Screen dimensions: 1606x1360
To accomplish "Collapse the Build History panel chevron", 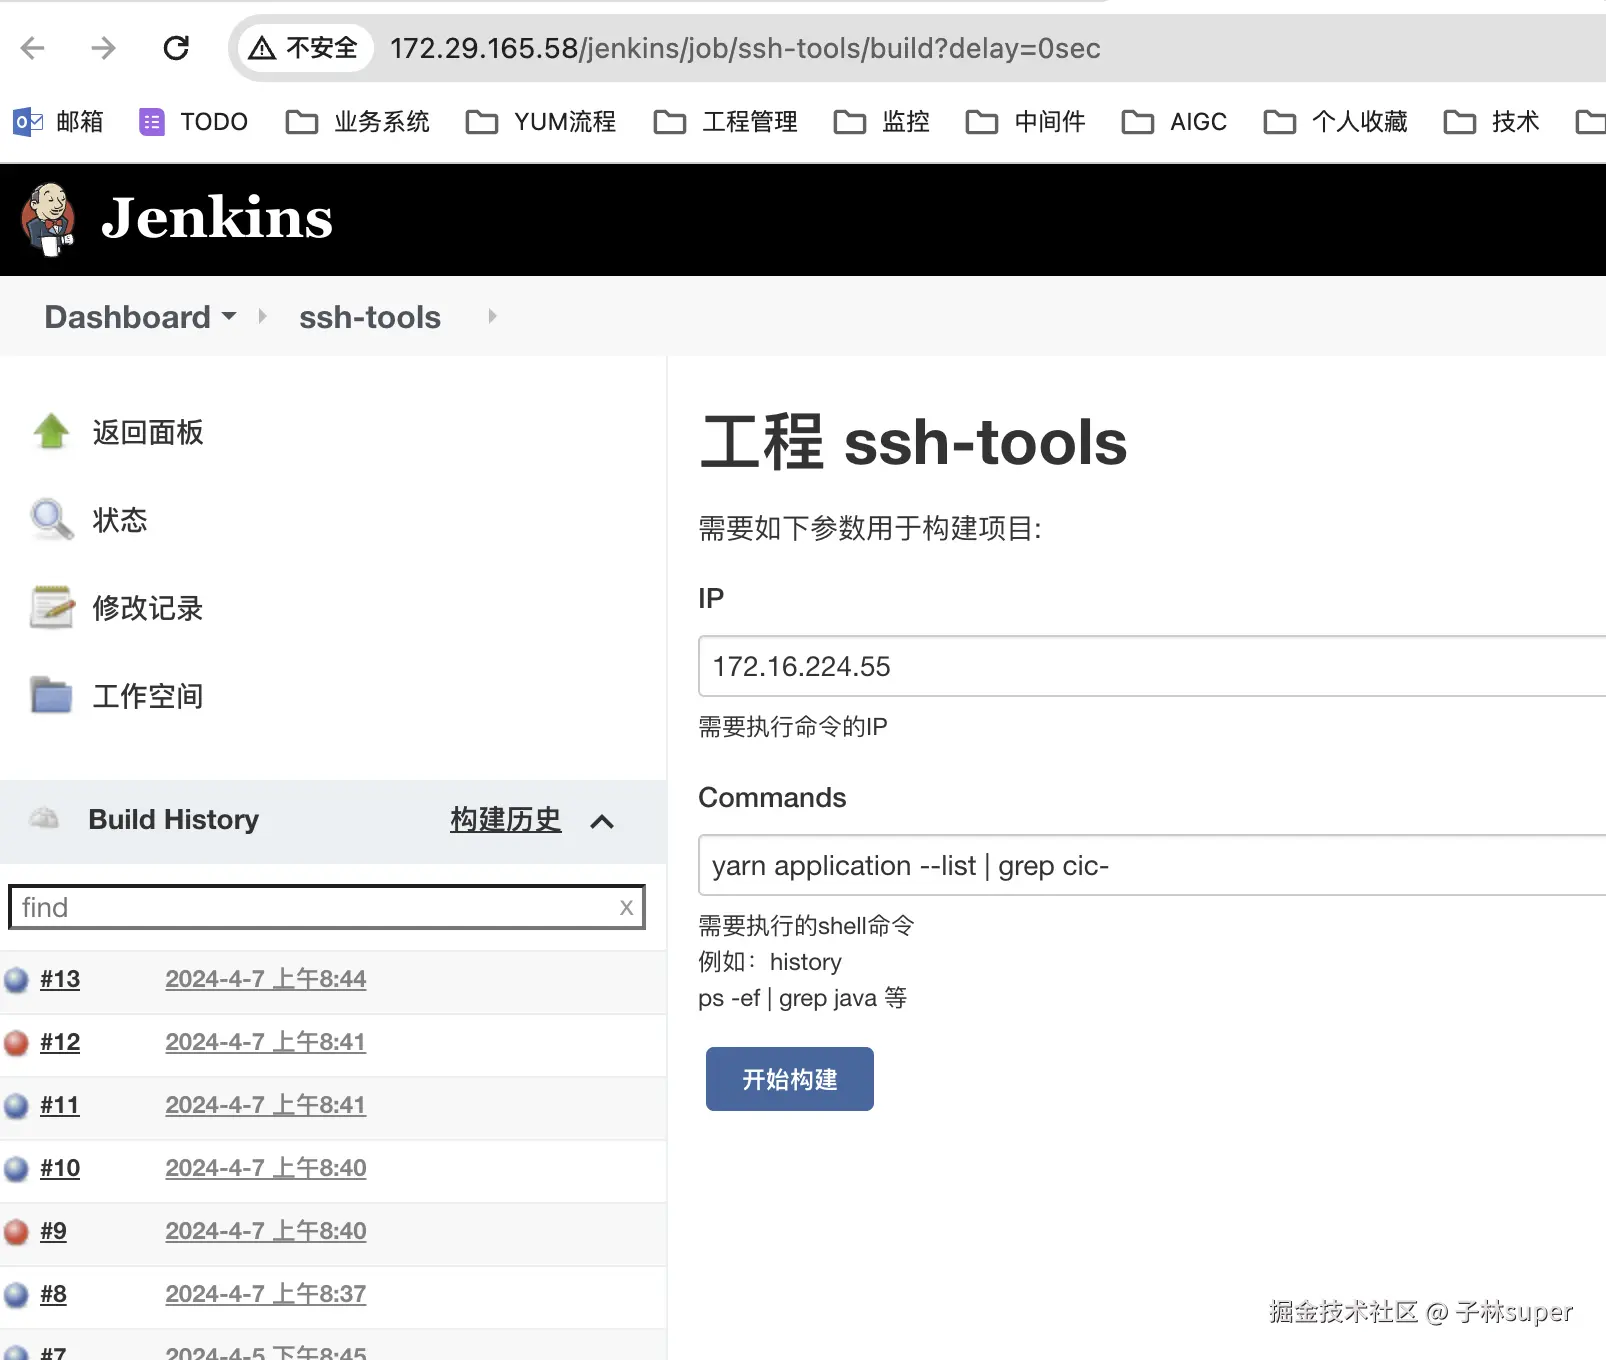I will (602, 822).
